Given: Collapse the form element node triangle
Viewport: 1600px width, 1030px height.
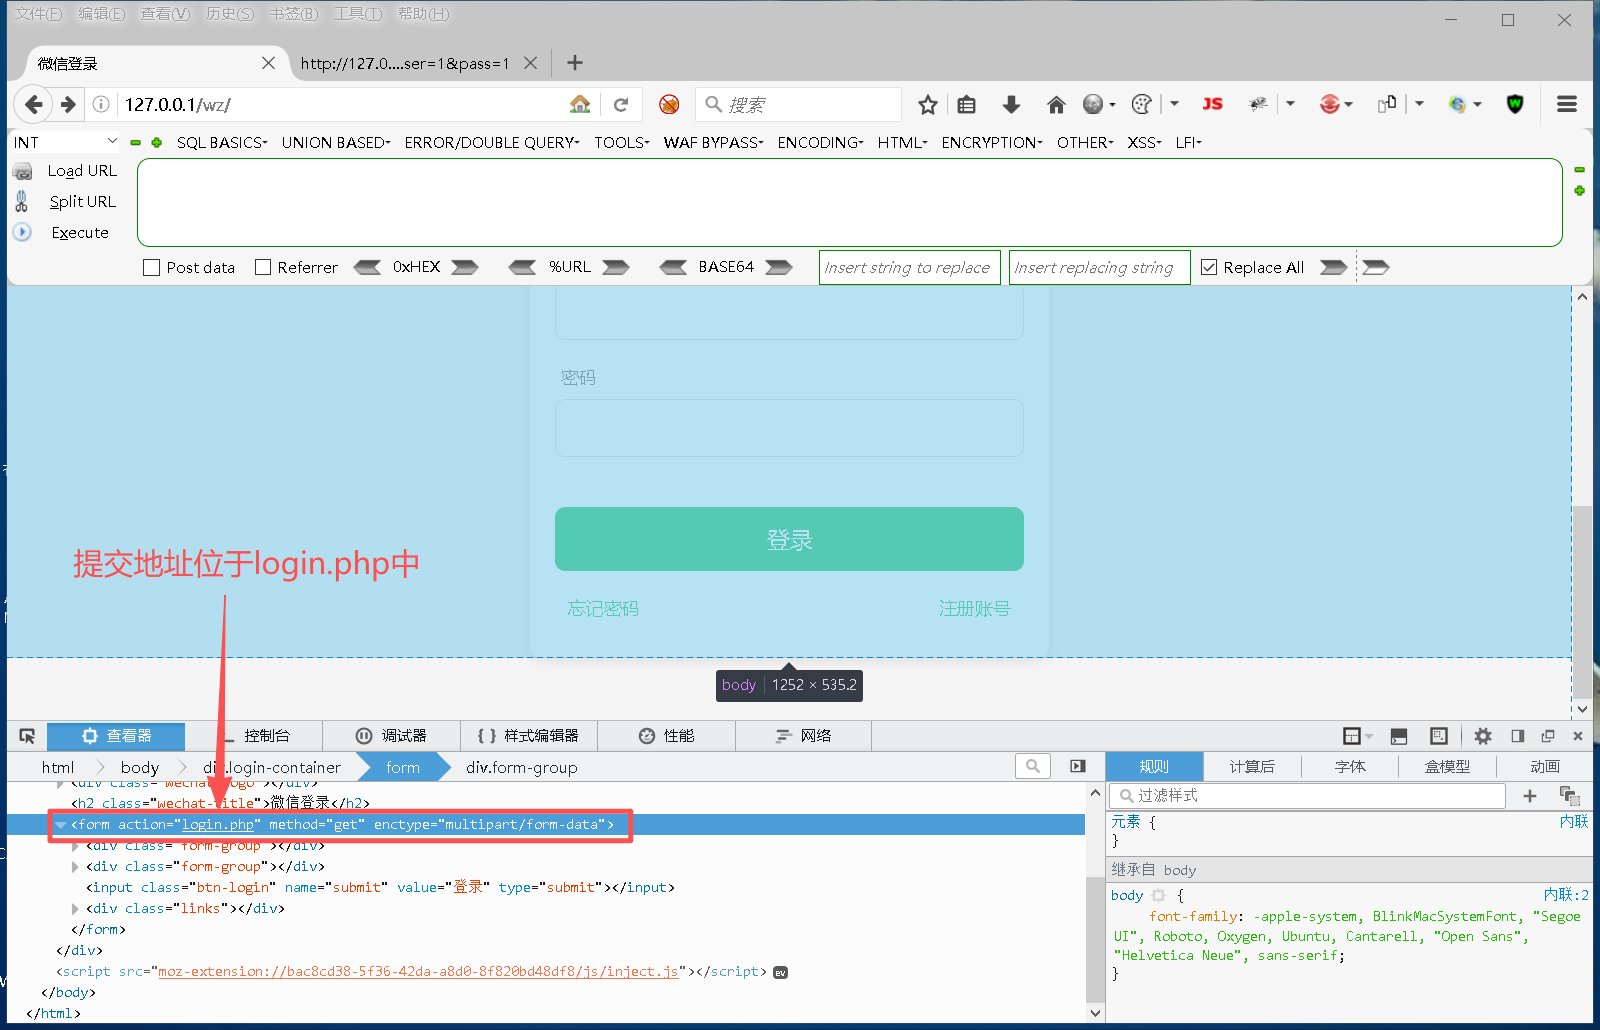Looking at the screenshot, I should 61,825.
